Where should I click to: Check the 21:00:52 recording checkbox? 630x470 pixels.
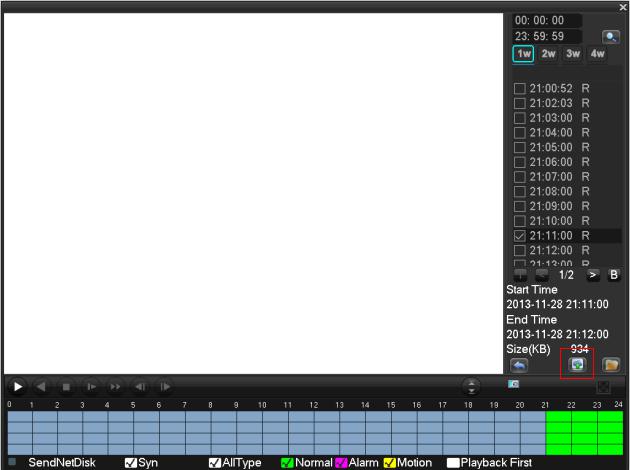click(x=520, y=88)
